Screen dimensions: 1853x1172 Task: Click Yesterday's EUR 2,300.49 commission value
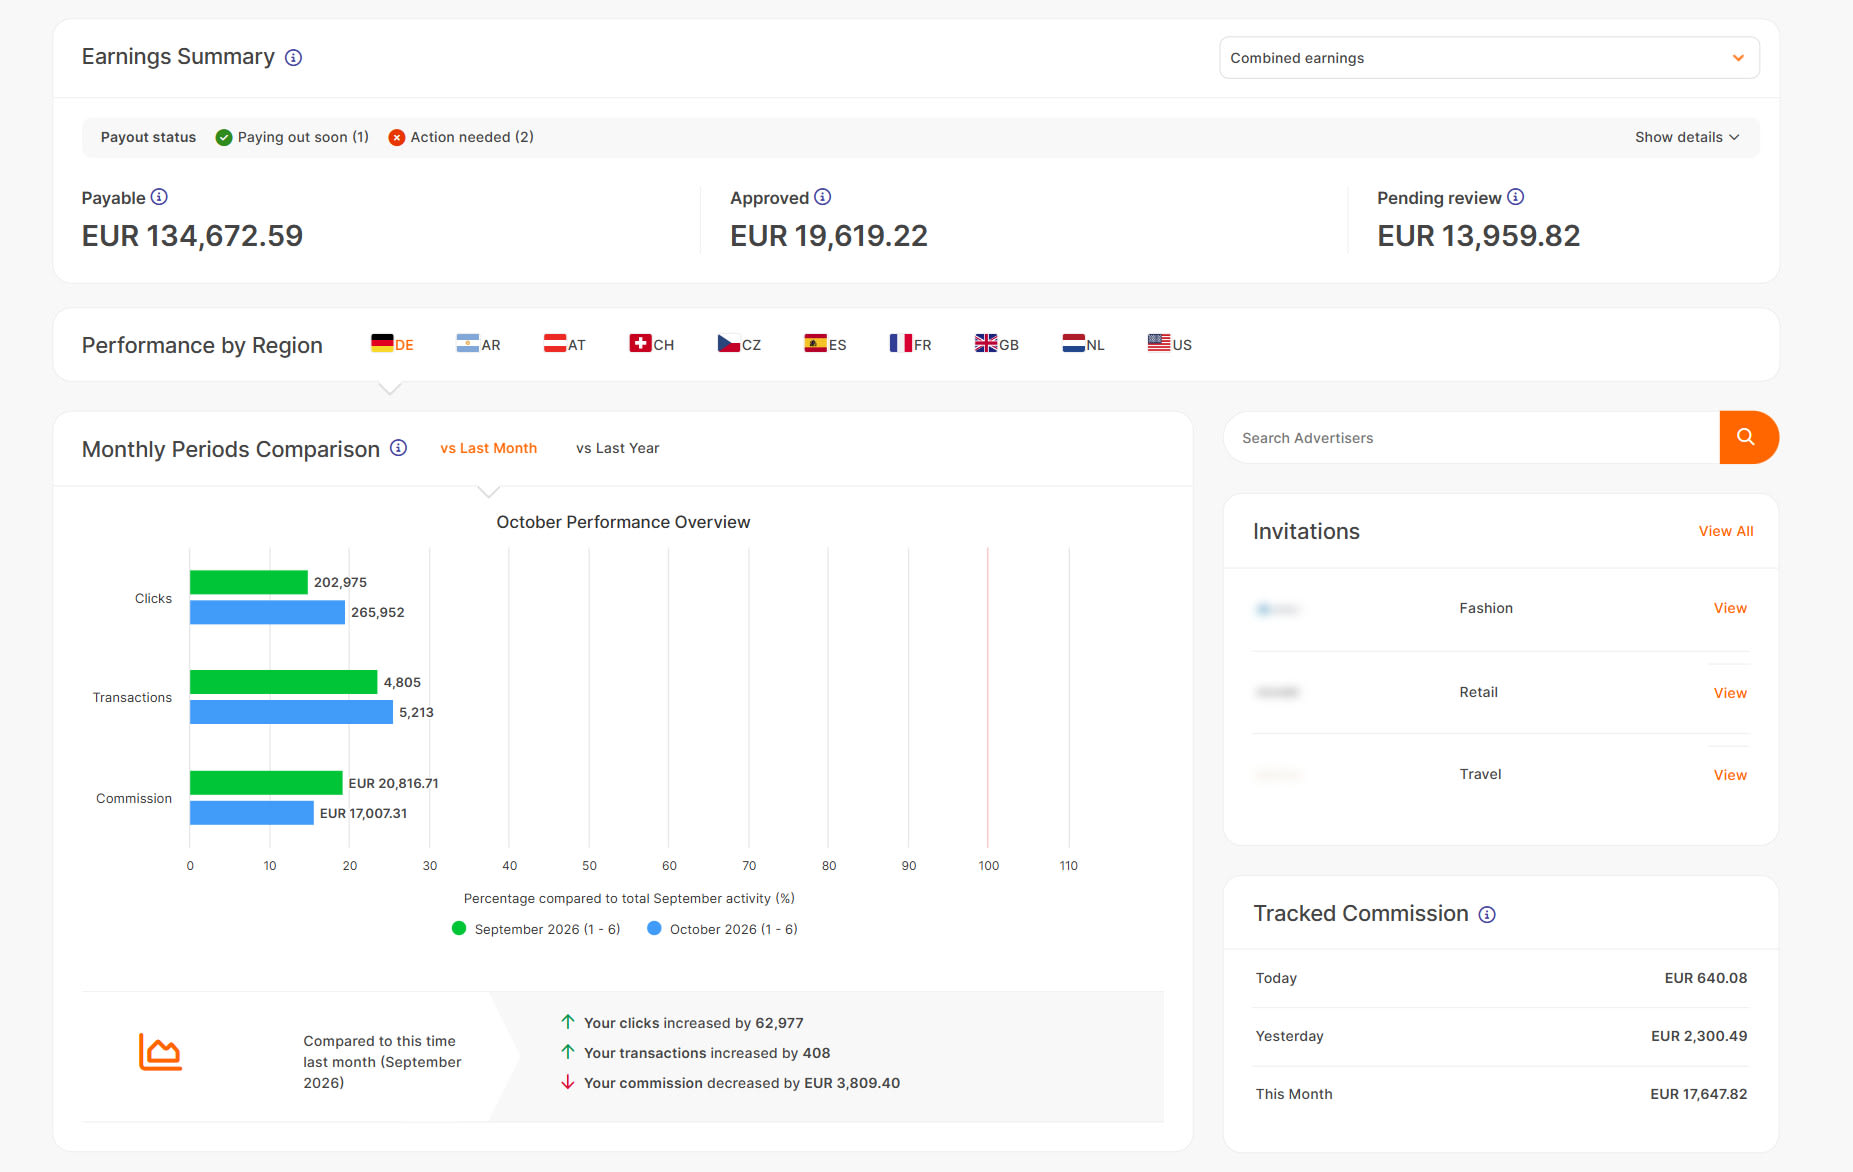pyautogui.click(x=1699, y=1036)
